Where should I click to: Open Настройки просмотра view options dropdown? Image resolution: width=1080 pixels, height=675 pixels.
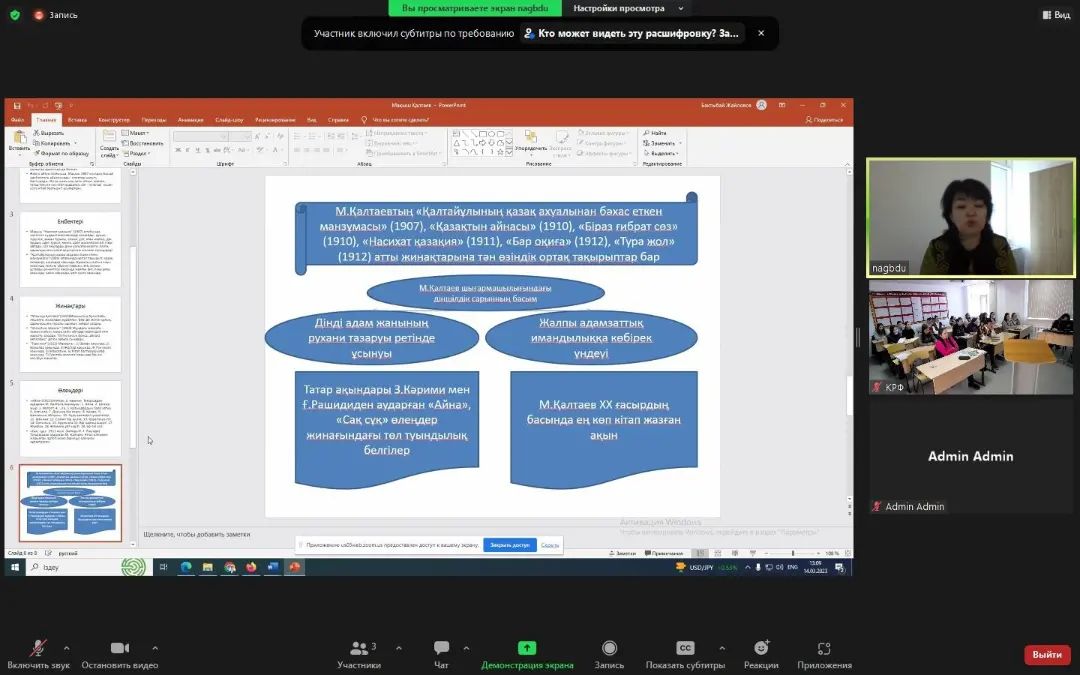coord(627,8)
